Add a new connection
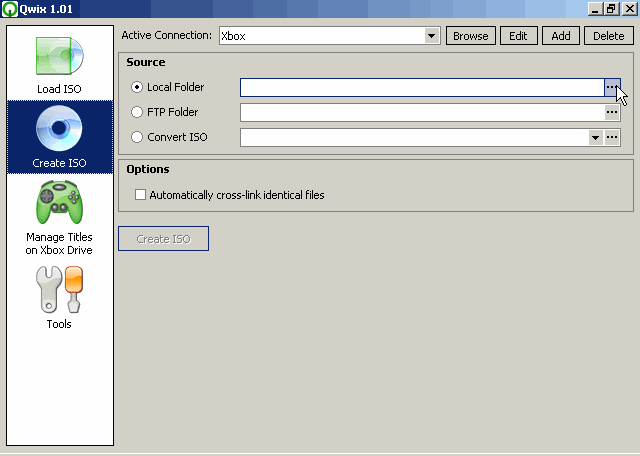The height and width of the screenshot is (456, 640). pyautogui.click(x=561, y=36)
